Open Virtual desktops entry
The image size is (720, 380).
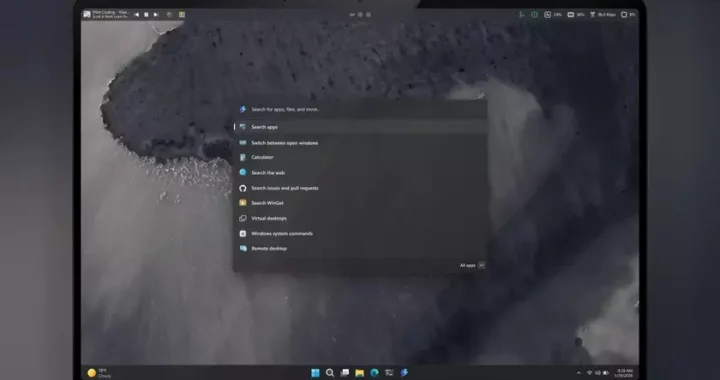pyautogui.click(x=360, y=218)
